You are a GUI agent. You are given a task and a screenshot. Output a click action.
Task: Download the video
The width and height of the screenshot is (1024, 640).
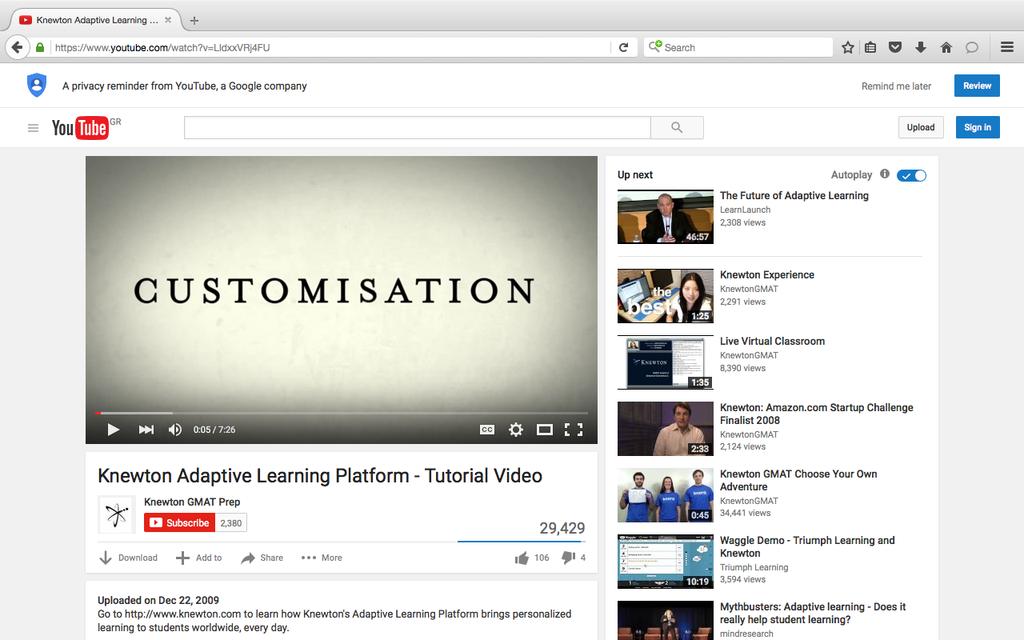(128, 558)
